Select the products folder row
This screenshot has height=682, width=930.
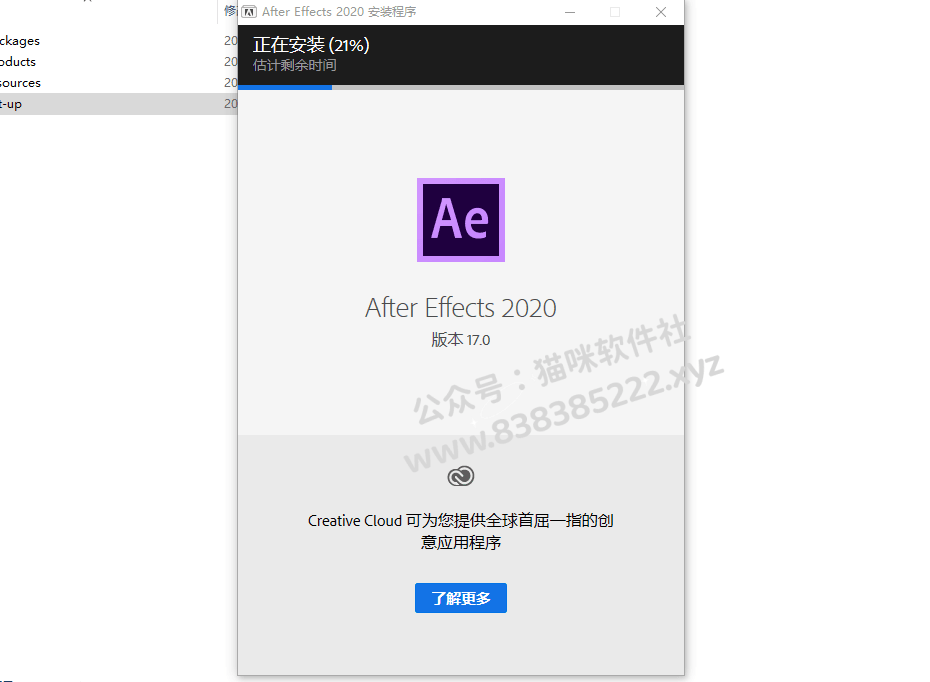click(x=119, y=62)
